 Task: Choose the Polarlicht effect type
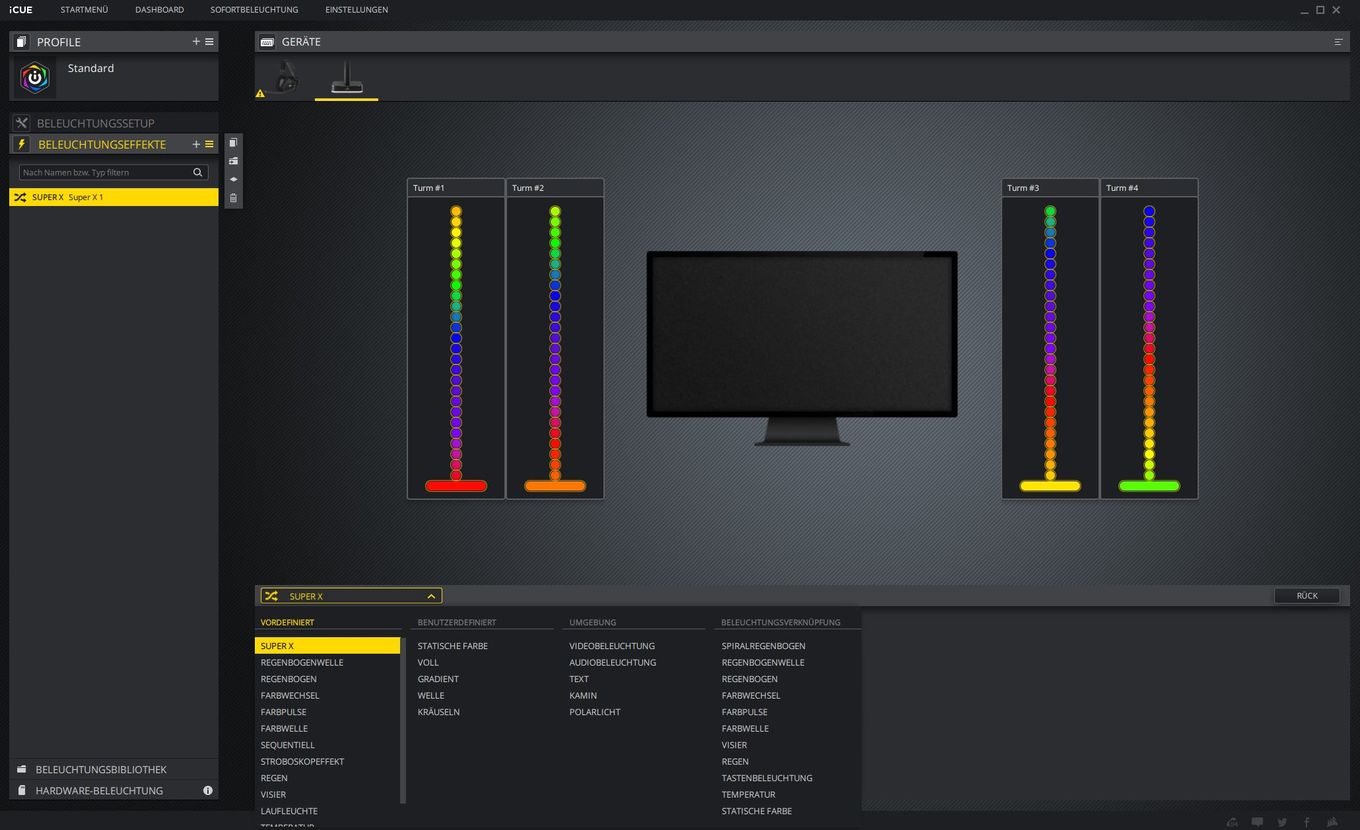tap(595, 712)
